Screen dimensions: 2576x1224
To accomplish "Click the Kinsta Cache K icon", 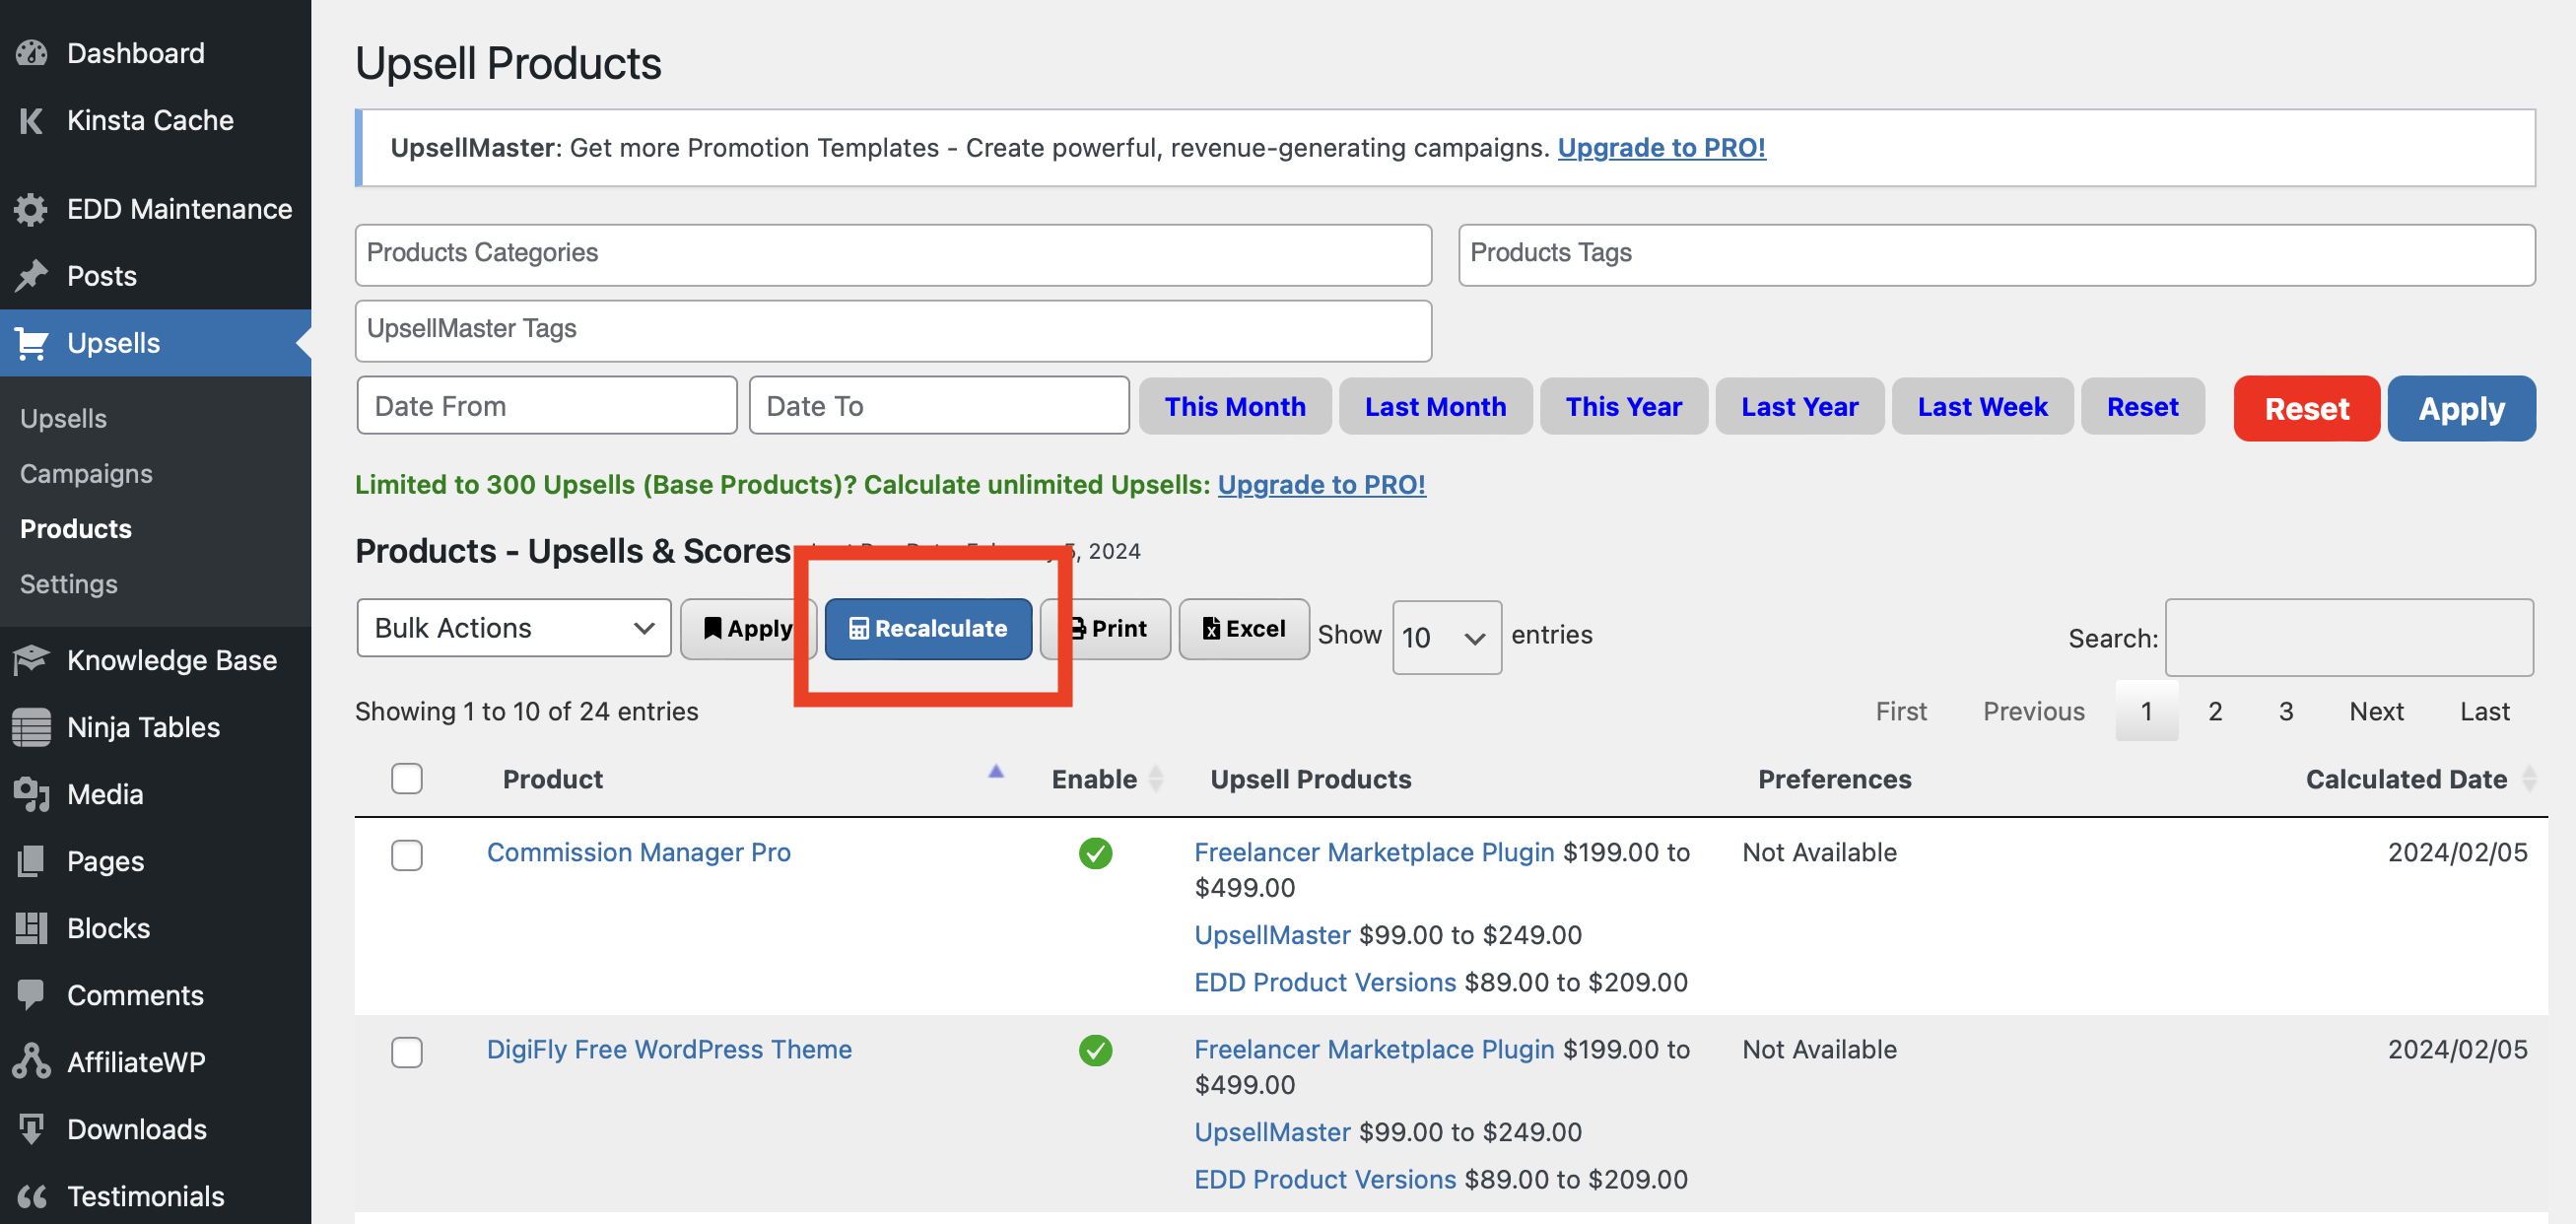I will pos(31,120).
